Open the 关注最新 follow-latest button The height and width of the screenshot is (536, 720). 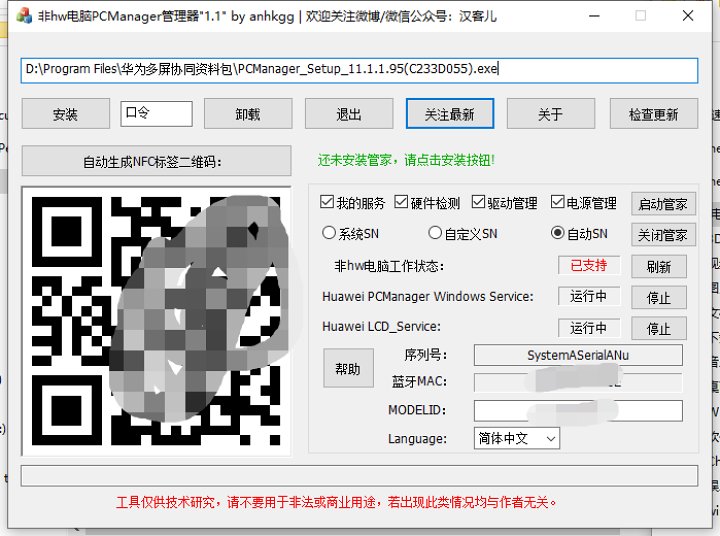[450, 113]
